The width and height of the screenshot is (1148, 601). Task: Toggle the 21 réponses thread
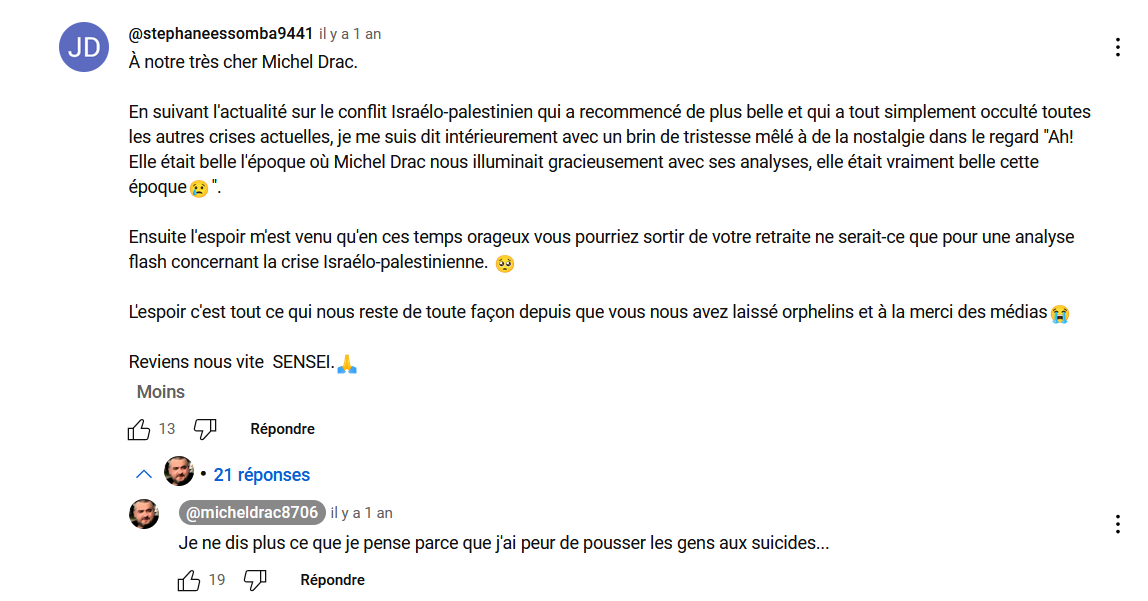tap(261, 474)
